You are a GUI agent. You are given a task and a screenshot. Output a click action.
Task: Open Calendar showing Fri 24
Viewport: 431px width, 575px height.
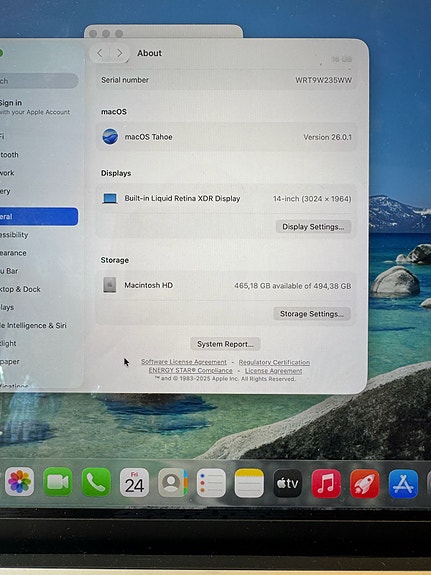134,482
